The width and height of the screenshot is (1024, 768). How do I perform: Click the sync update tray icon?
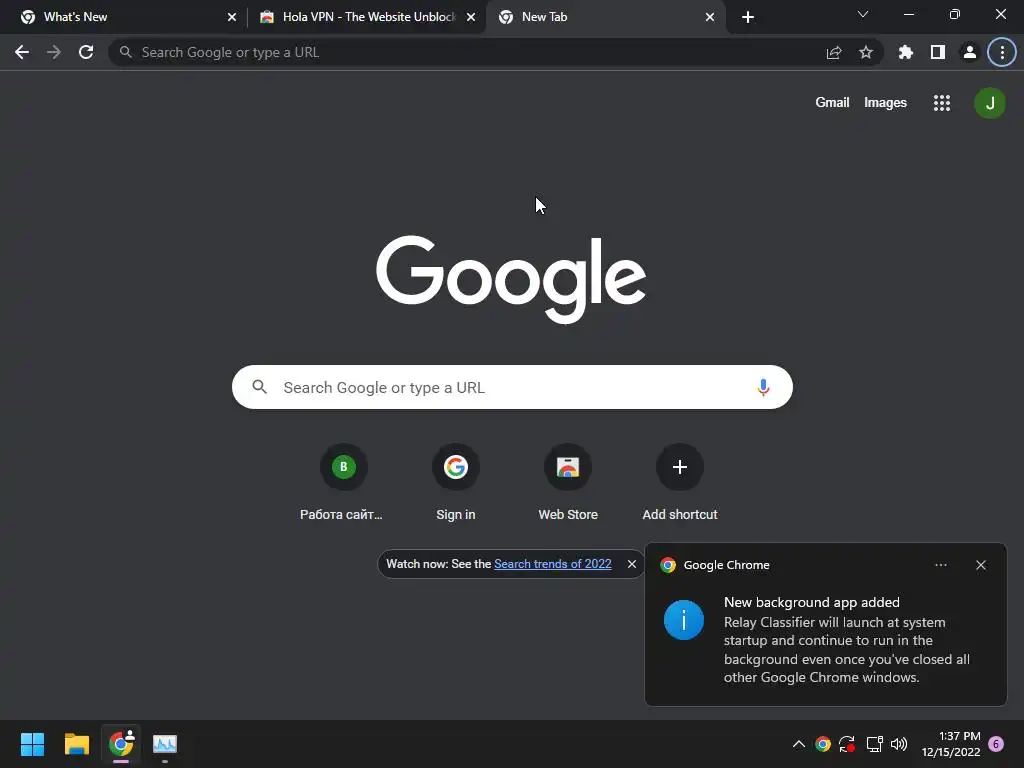[x=847, y=744]
